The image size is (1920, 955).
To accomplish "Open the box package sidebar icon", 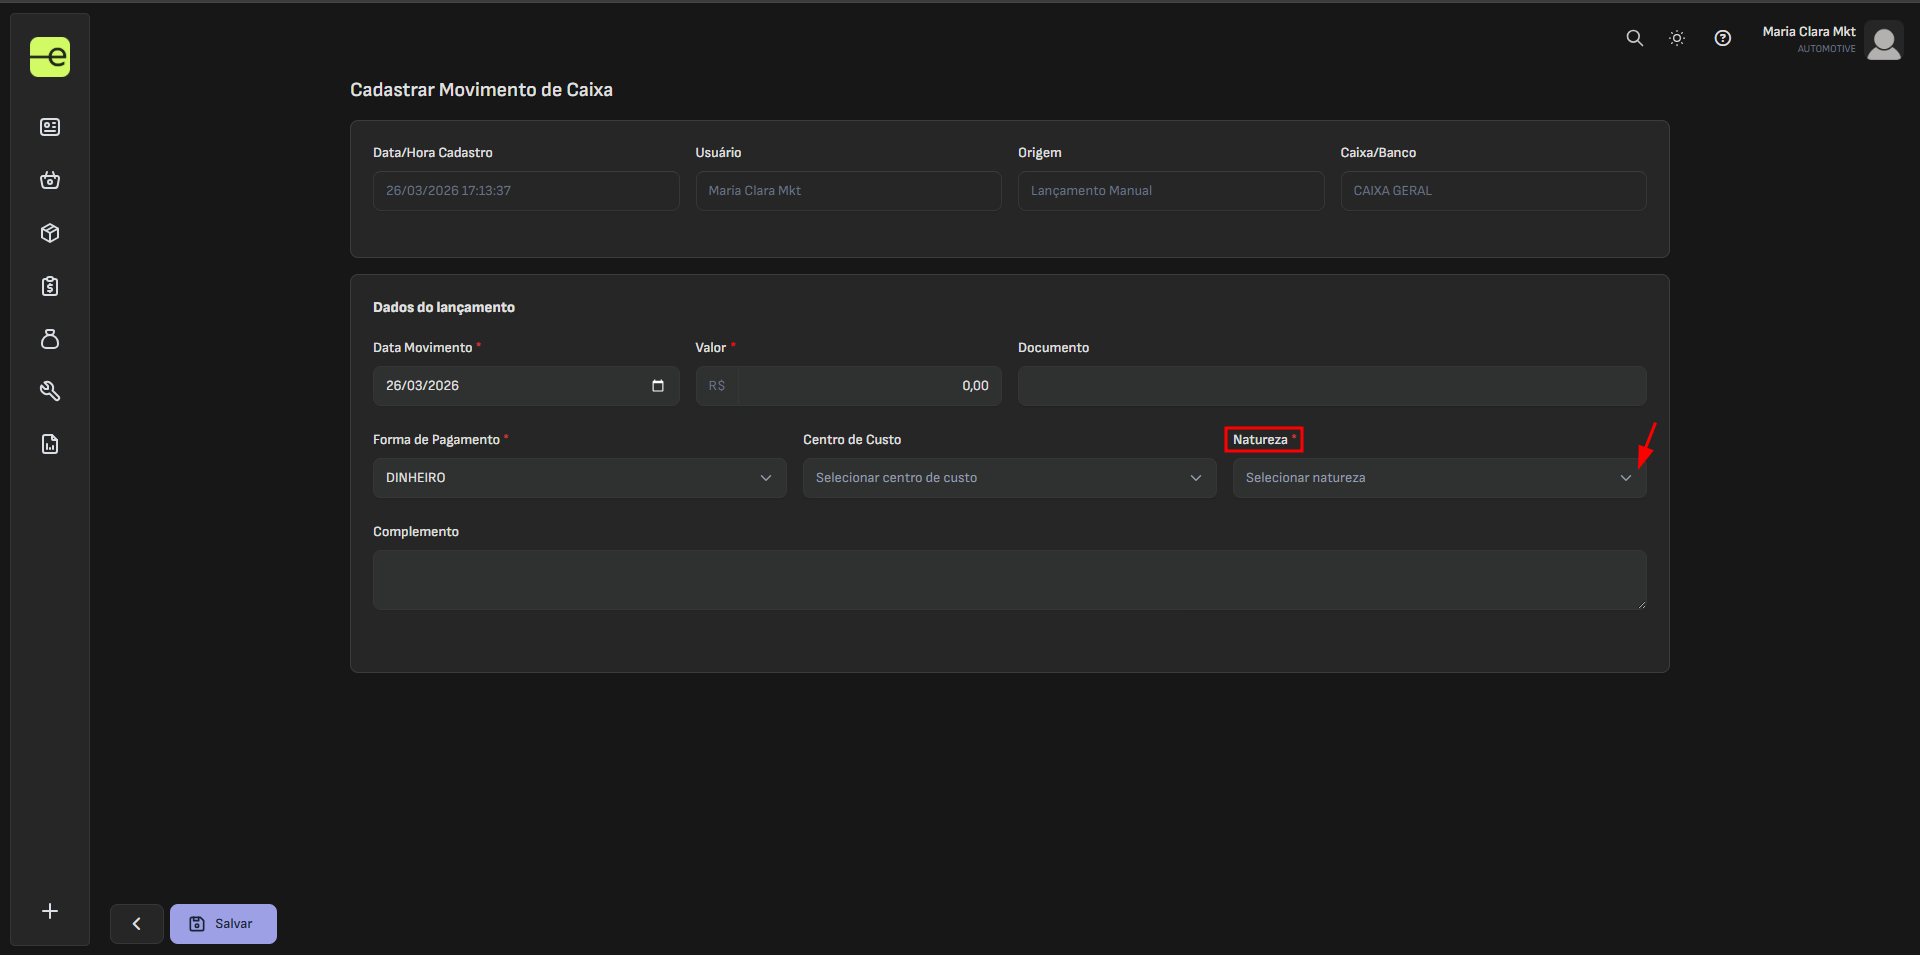I will (x=50, y=233).
